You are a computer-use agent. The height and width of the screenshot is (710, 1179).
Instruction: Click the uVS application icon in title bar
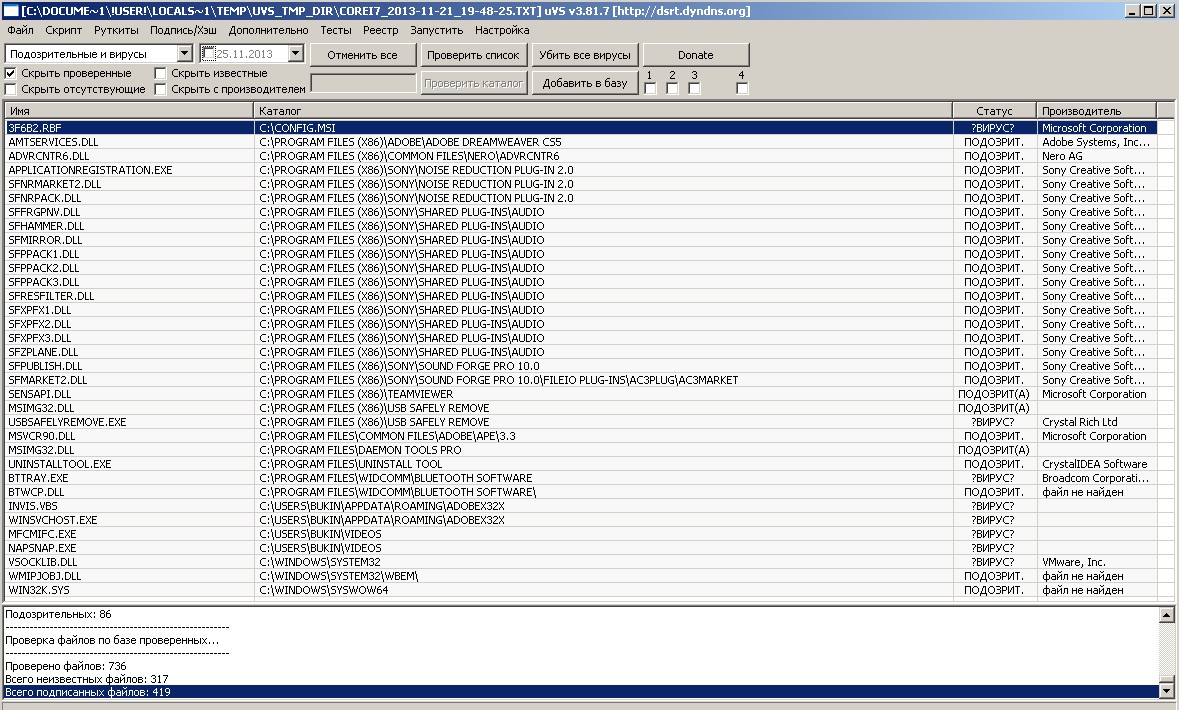tap(11, 11)
